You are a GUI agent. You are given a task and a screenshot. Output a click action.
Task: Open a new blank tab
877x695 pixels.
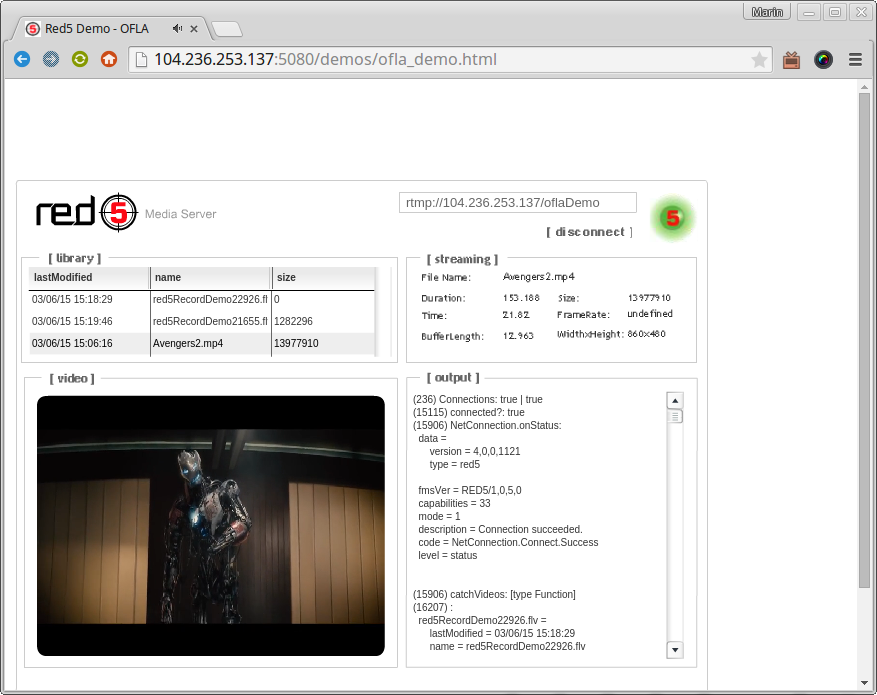pyautogui.click(x=227, y=29)
